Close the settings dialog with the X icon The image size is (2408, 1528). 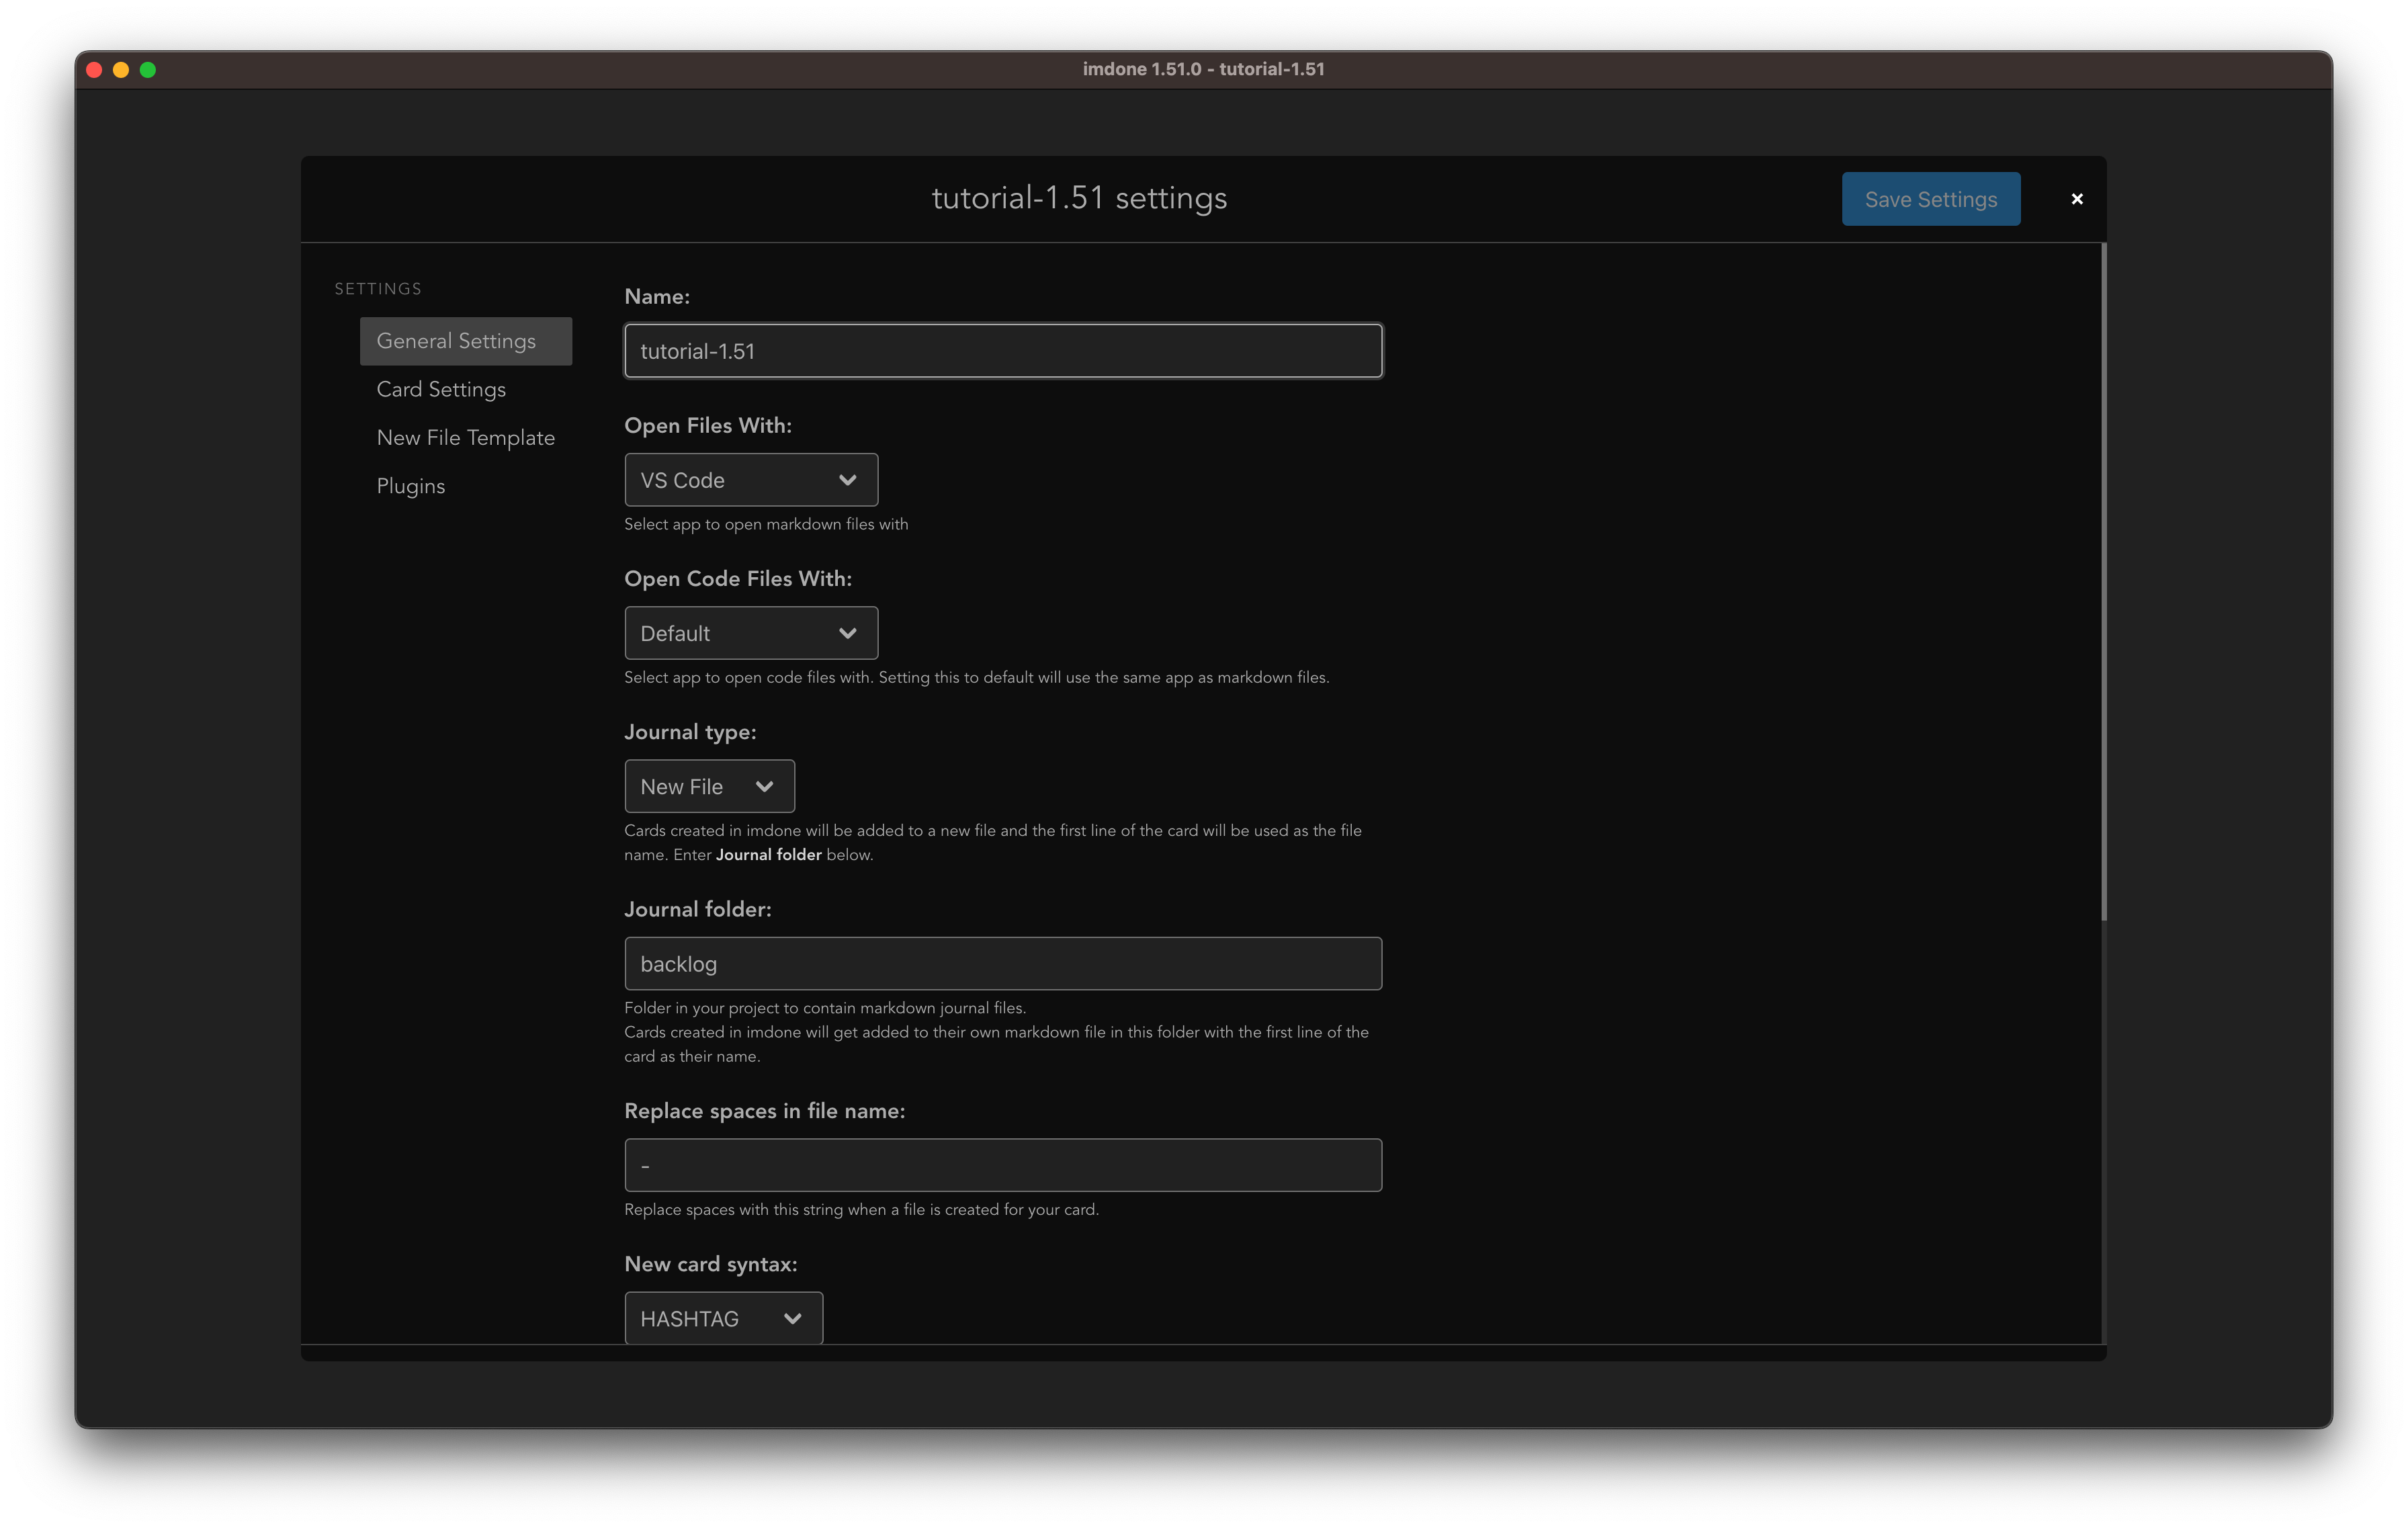2077,199
